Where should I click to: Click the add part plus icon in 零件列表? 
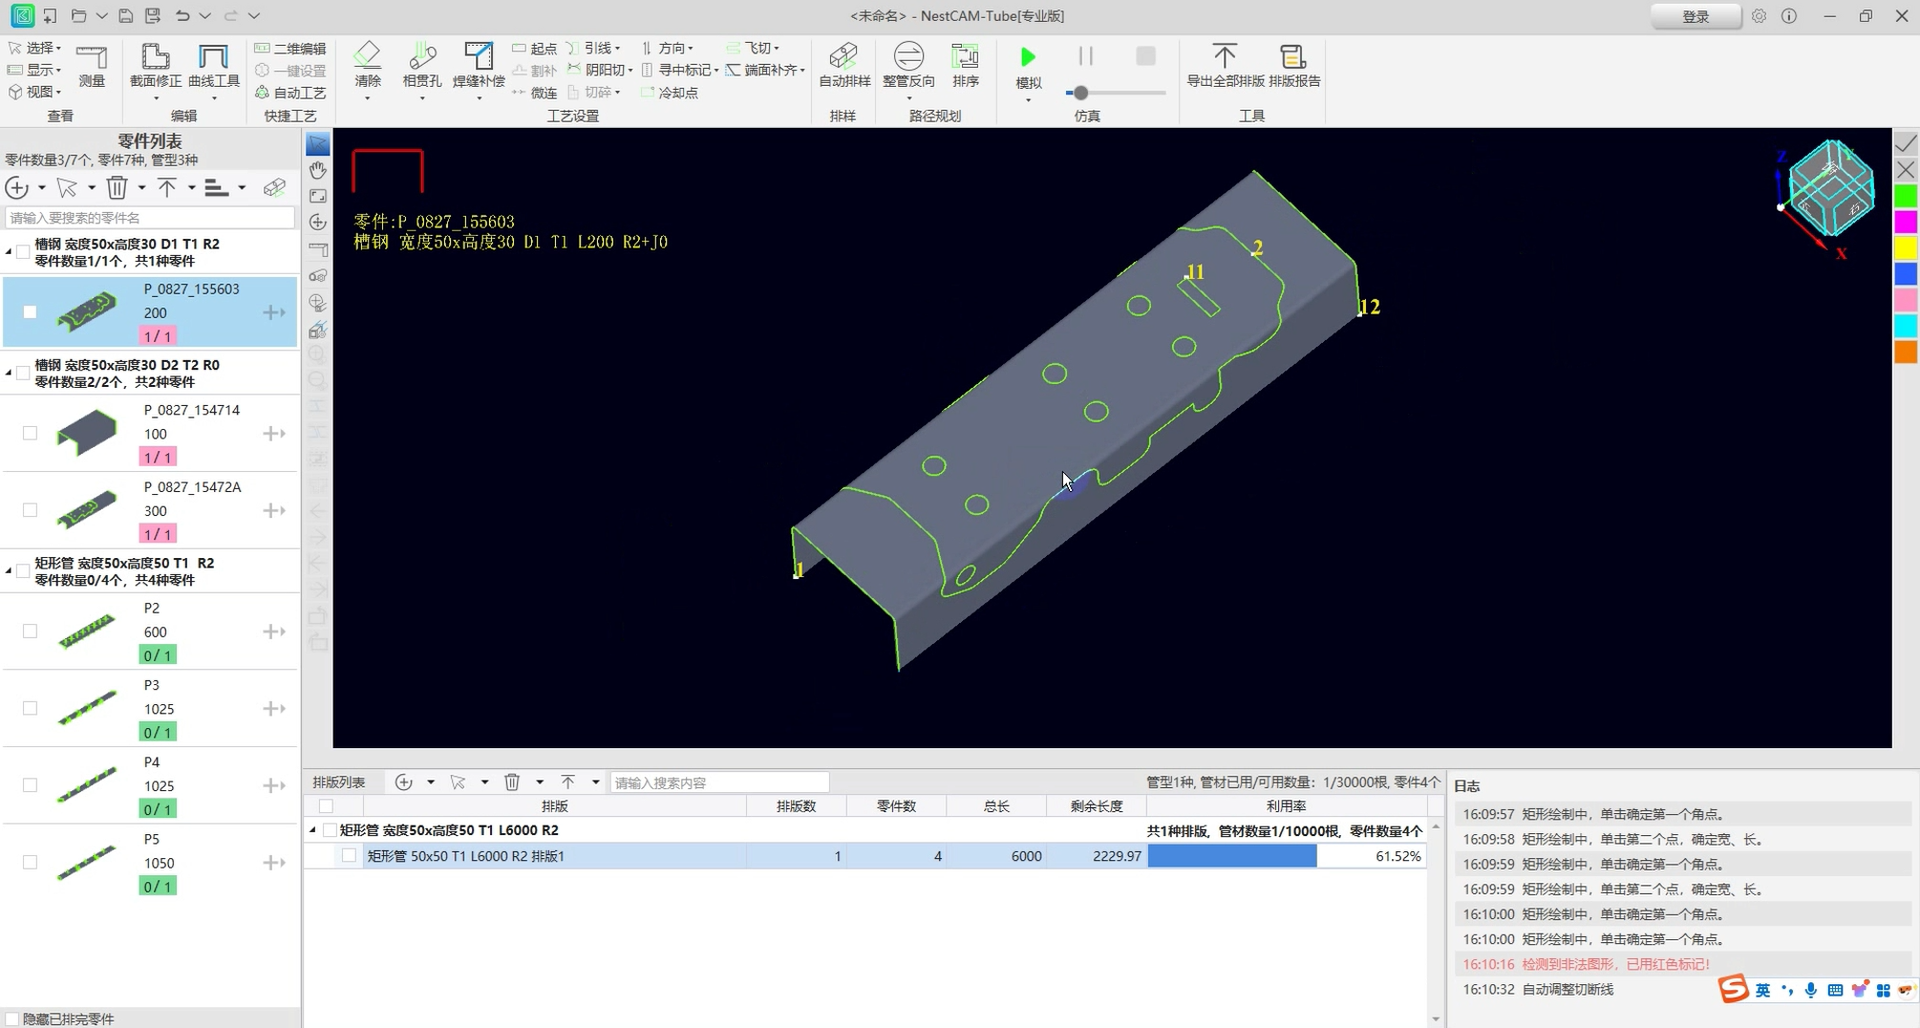pyautogui.click(x=17, y=188)
